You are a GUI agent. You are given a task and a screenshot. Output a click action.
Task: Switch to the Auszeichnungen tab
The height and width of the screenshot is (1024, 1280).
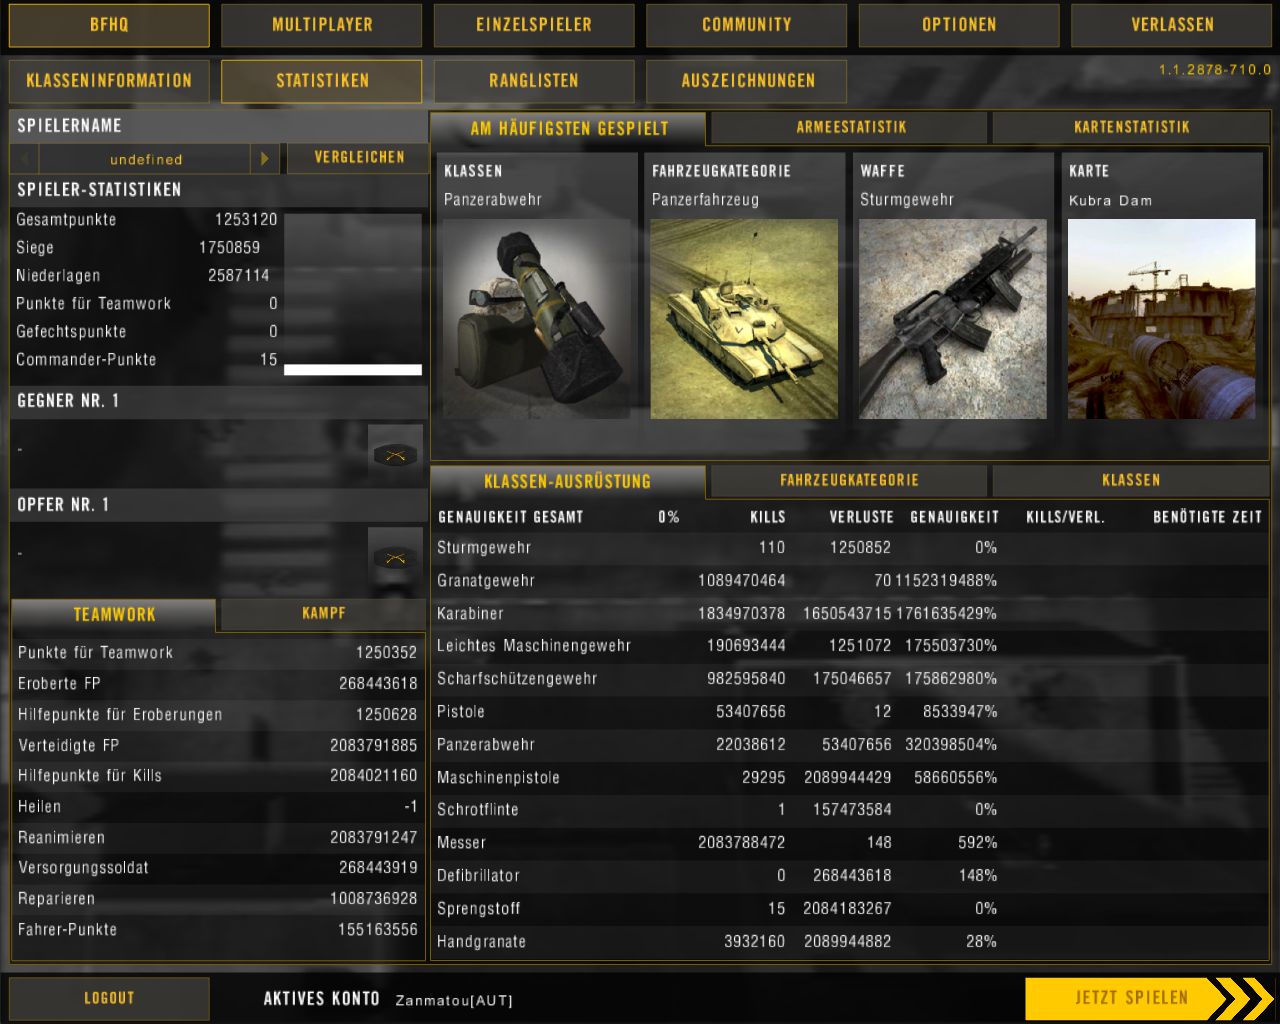[747, 81]
